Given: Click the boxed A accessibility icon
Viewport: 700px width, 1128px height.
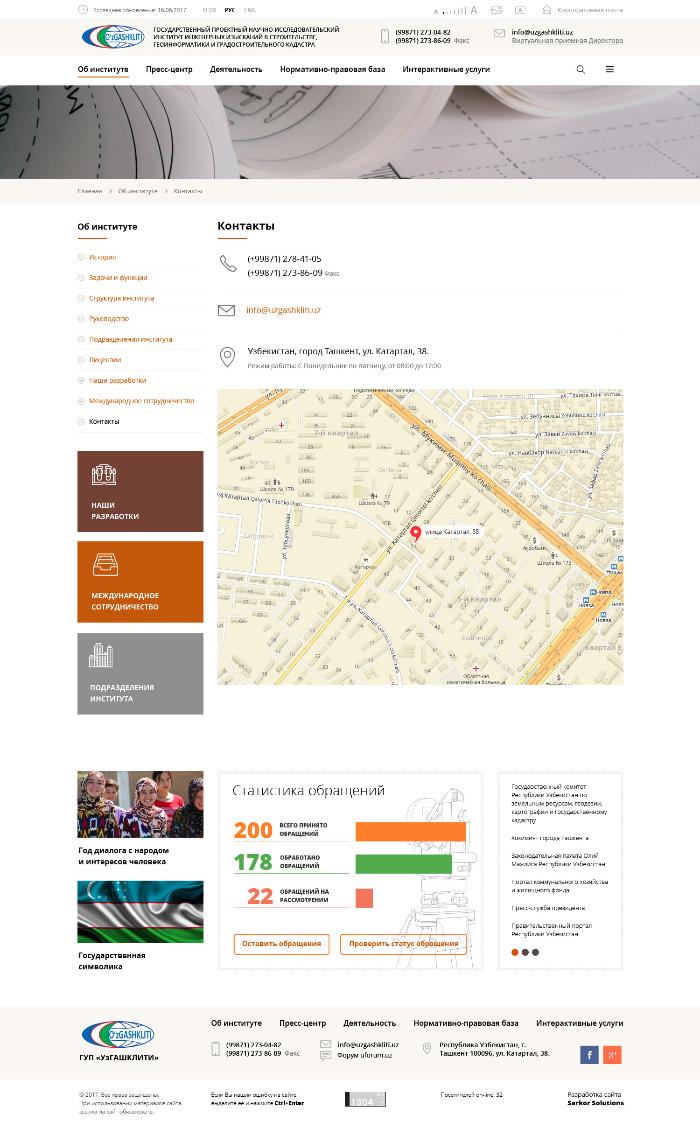Looking at the screenshot, I should tap(520, 10).
